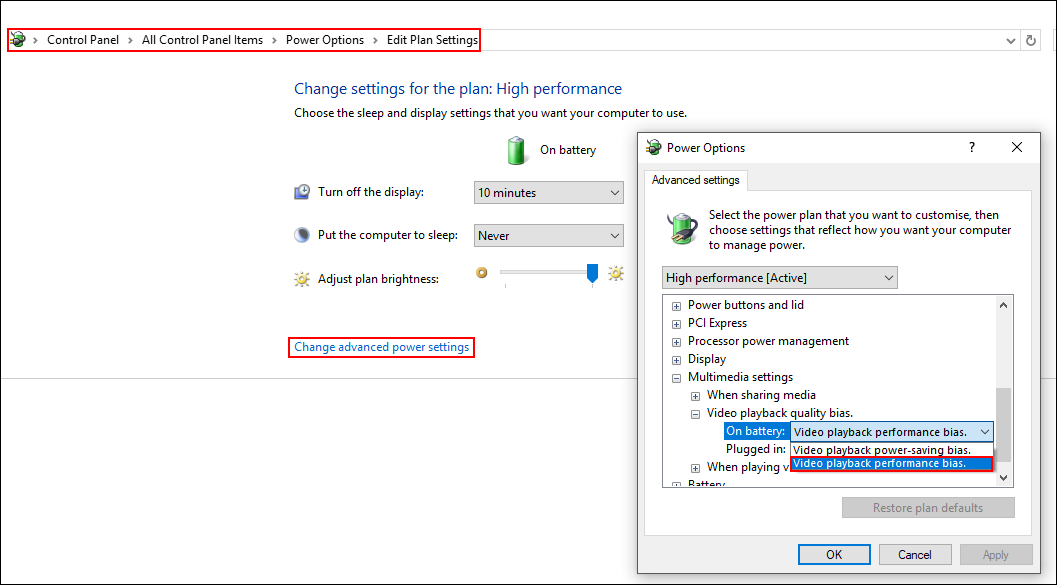Open Change advanced power settings link

coord(382,347)
